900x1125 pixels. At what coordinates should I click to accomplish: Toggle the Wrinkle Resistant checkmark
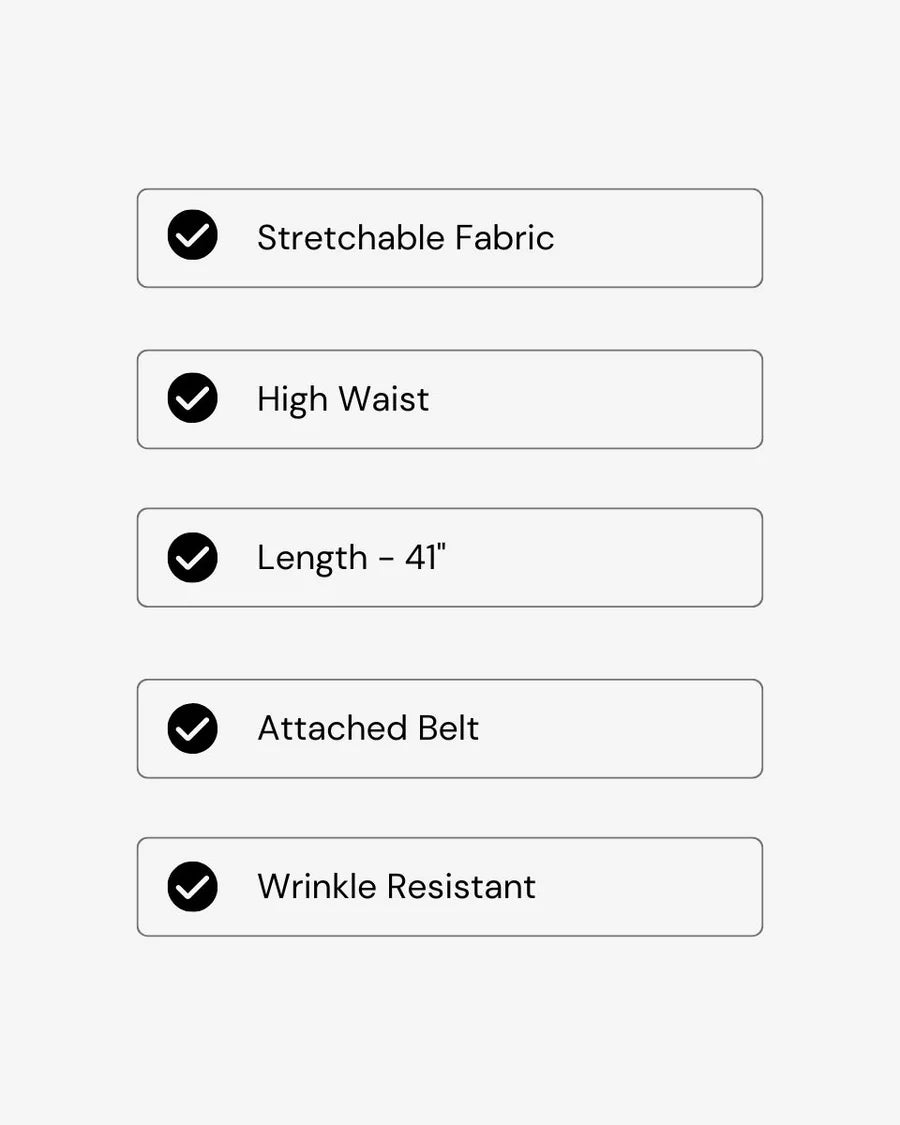pos(192,886)
